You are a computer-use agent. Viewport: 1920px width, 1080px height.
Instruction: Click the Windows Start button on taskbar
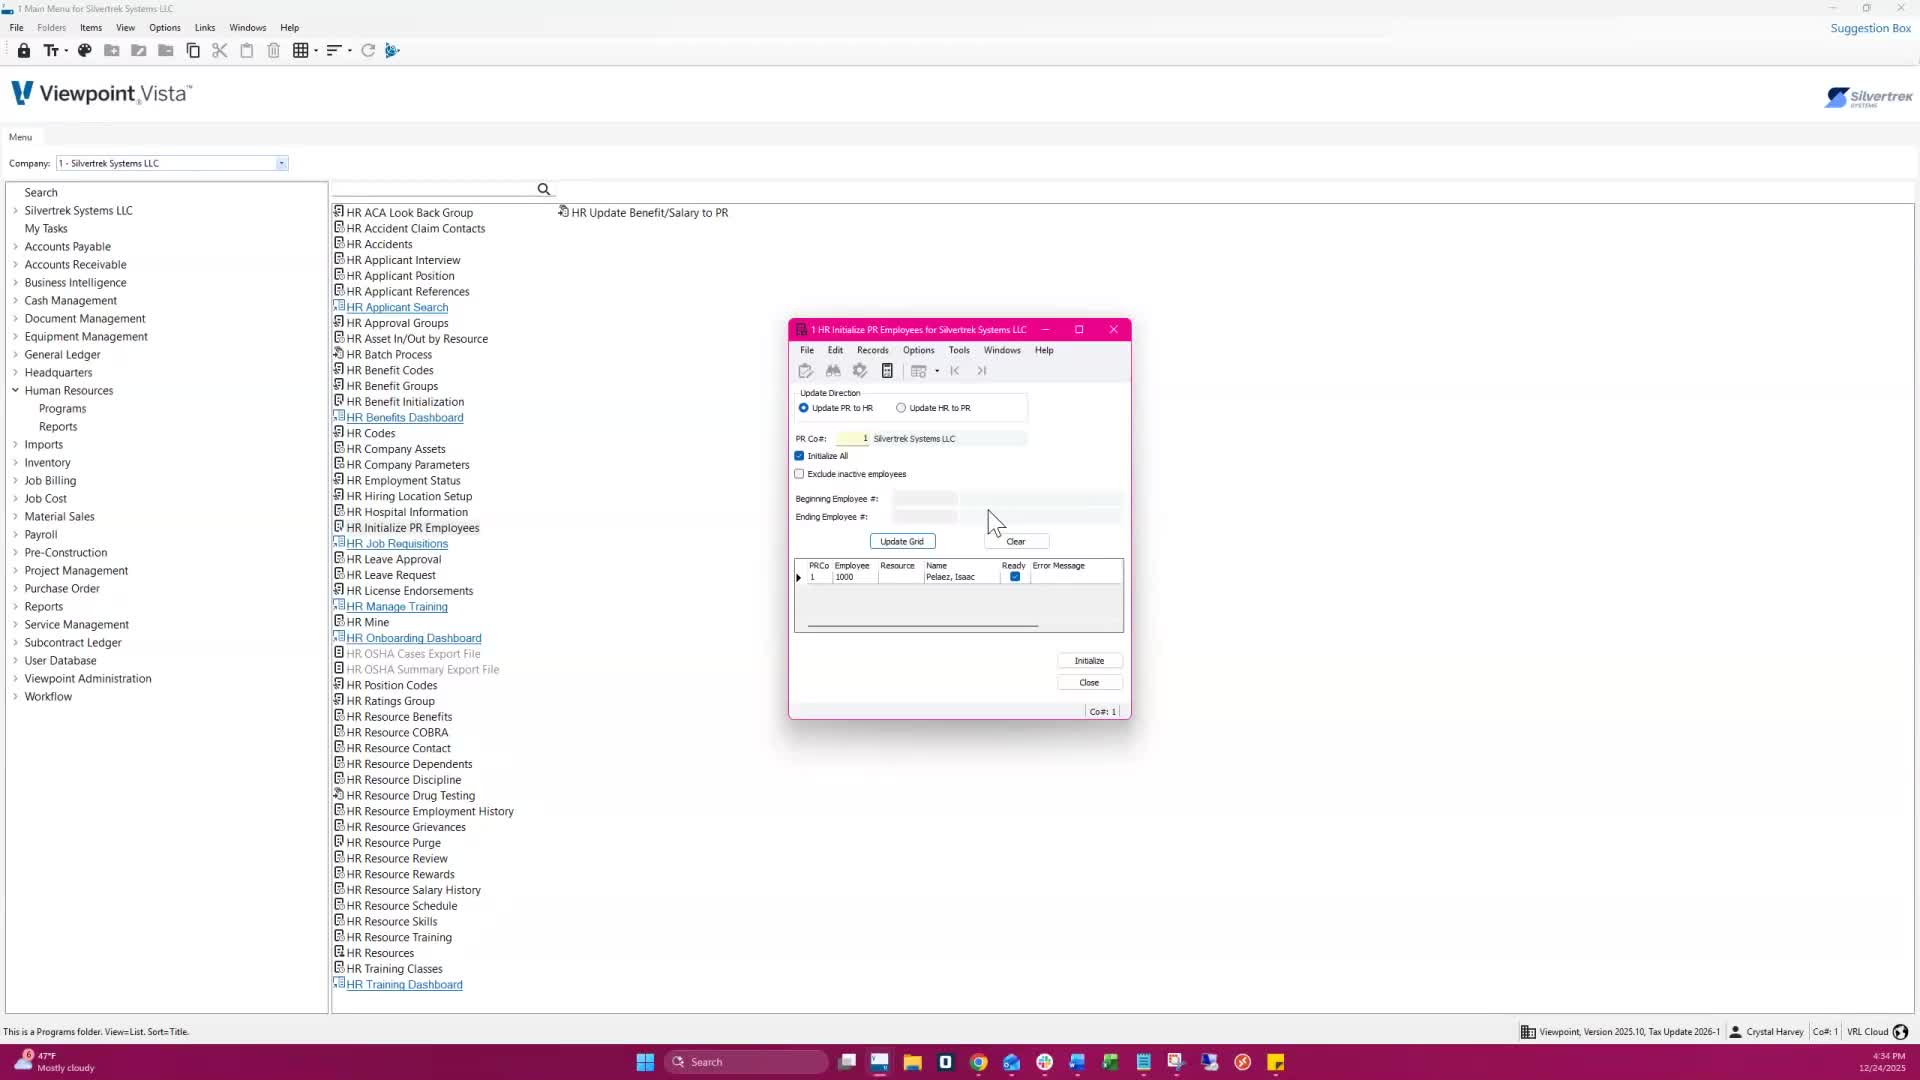[645, 1062]
